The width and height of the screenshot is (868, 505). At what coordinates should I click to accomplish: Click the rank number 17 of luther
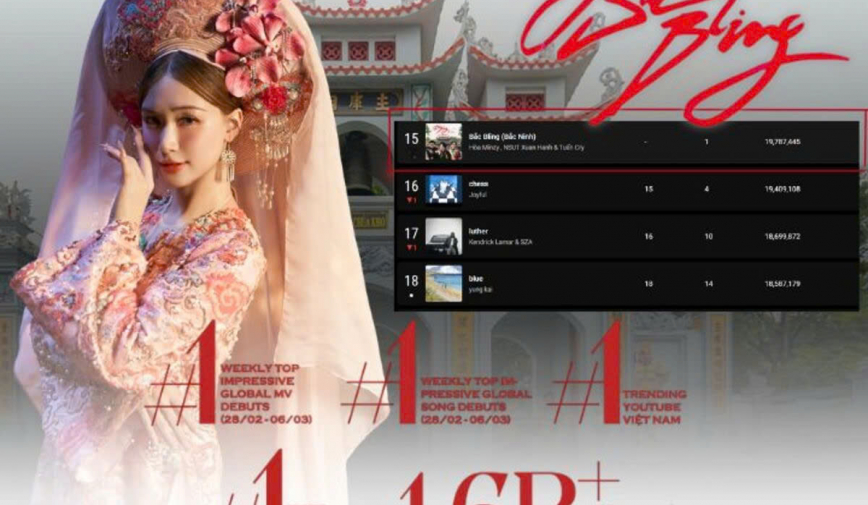coord(411,234)
